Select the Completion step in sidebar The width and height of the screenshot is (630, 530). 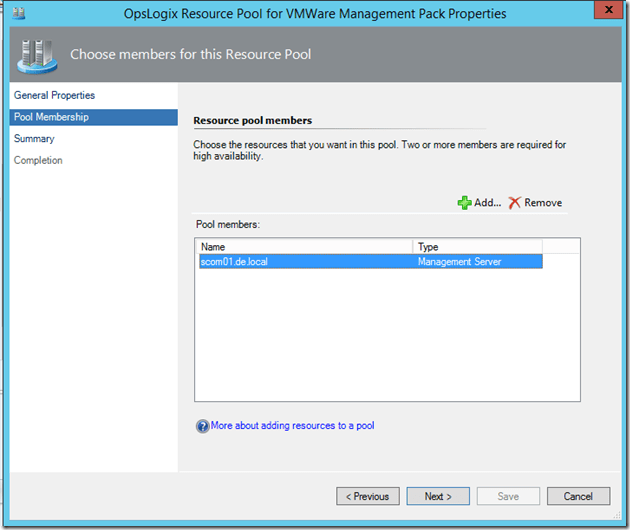coord(38,161)
